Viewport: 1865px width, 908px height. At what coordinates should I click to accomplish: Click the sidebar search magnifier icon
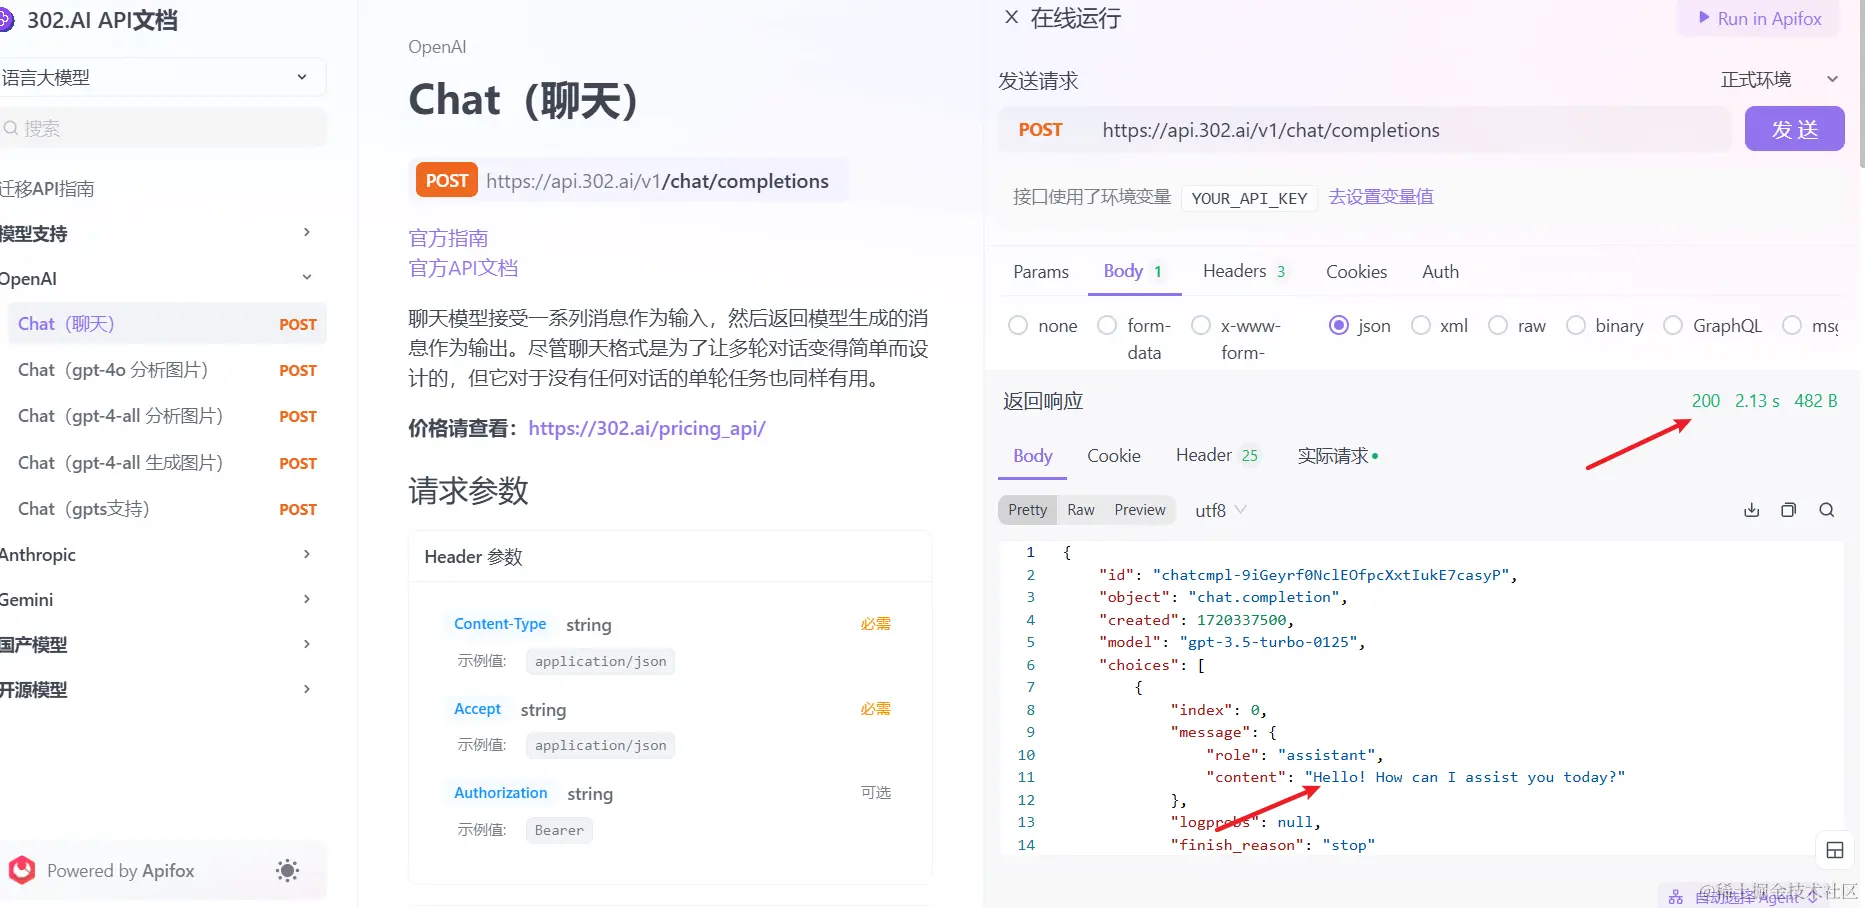click(10, 128)
